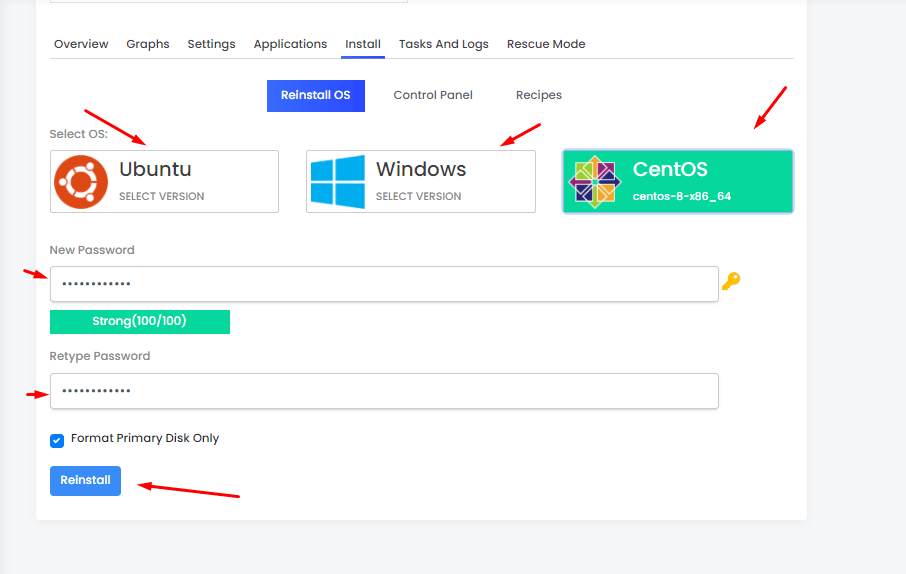Open the Control Panel section
The height and width of the screenshot is (574, 906).
click(433, 96)
